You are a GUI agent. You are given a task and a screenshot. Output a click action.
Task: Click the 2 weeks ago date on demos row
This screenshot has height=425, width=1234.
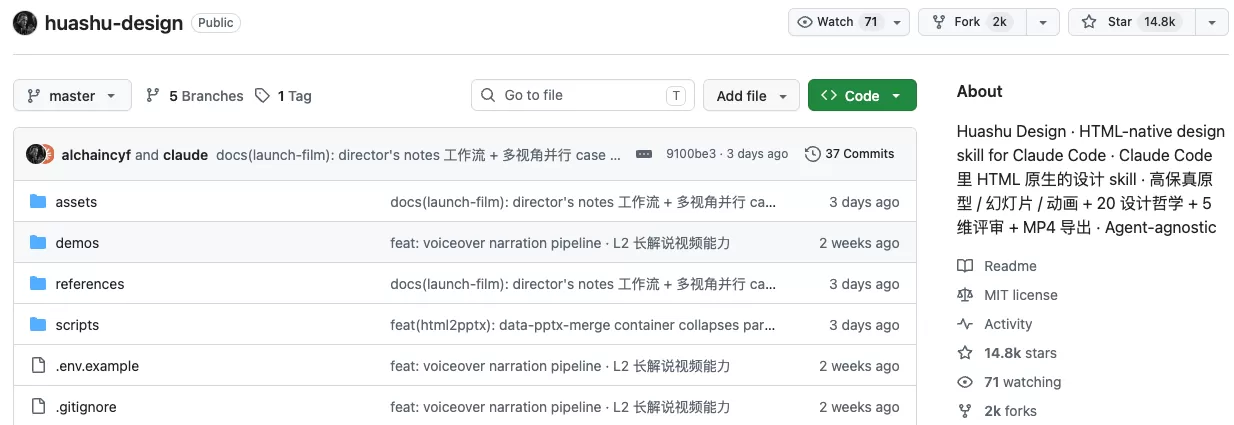(859, 243)
